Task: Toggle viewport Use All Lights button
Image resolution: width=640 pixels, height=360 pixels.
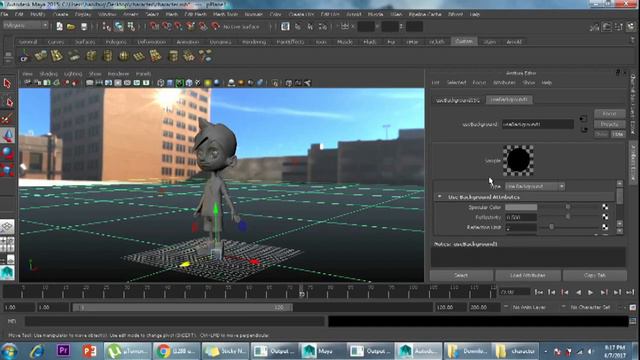Action: [208, 83]
